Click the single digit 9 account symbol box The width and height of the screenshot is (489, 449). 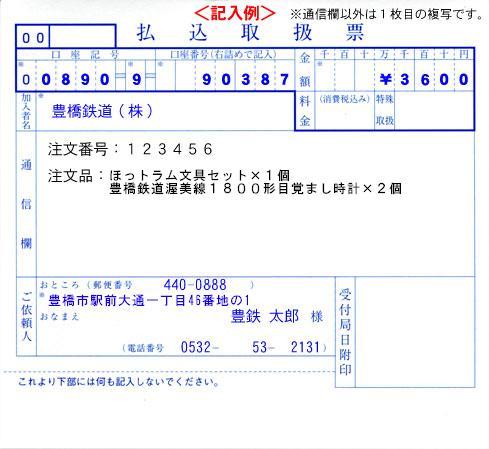[136, 80]
